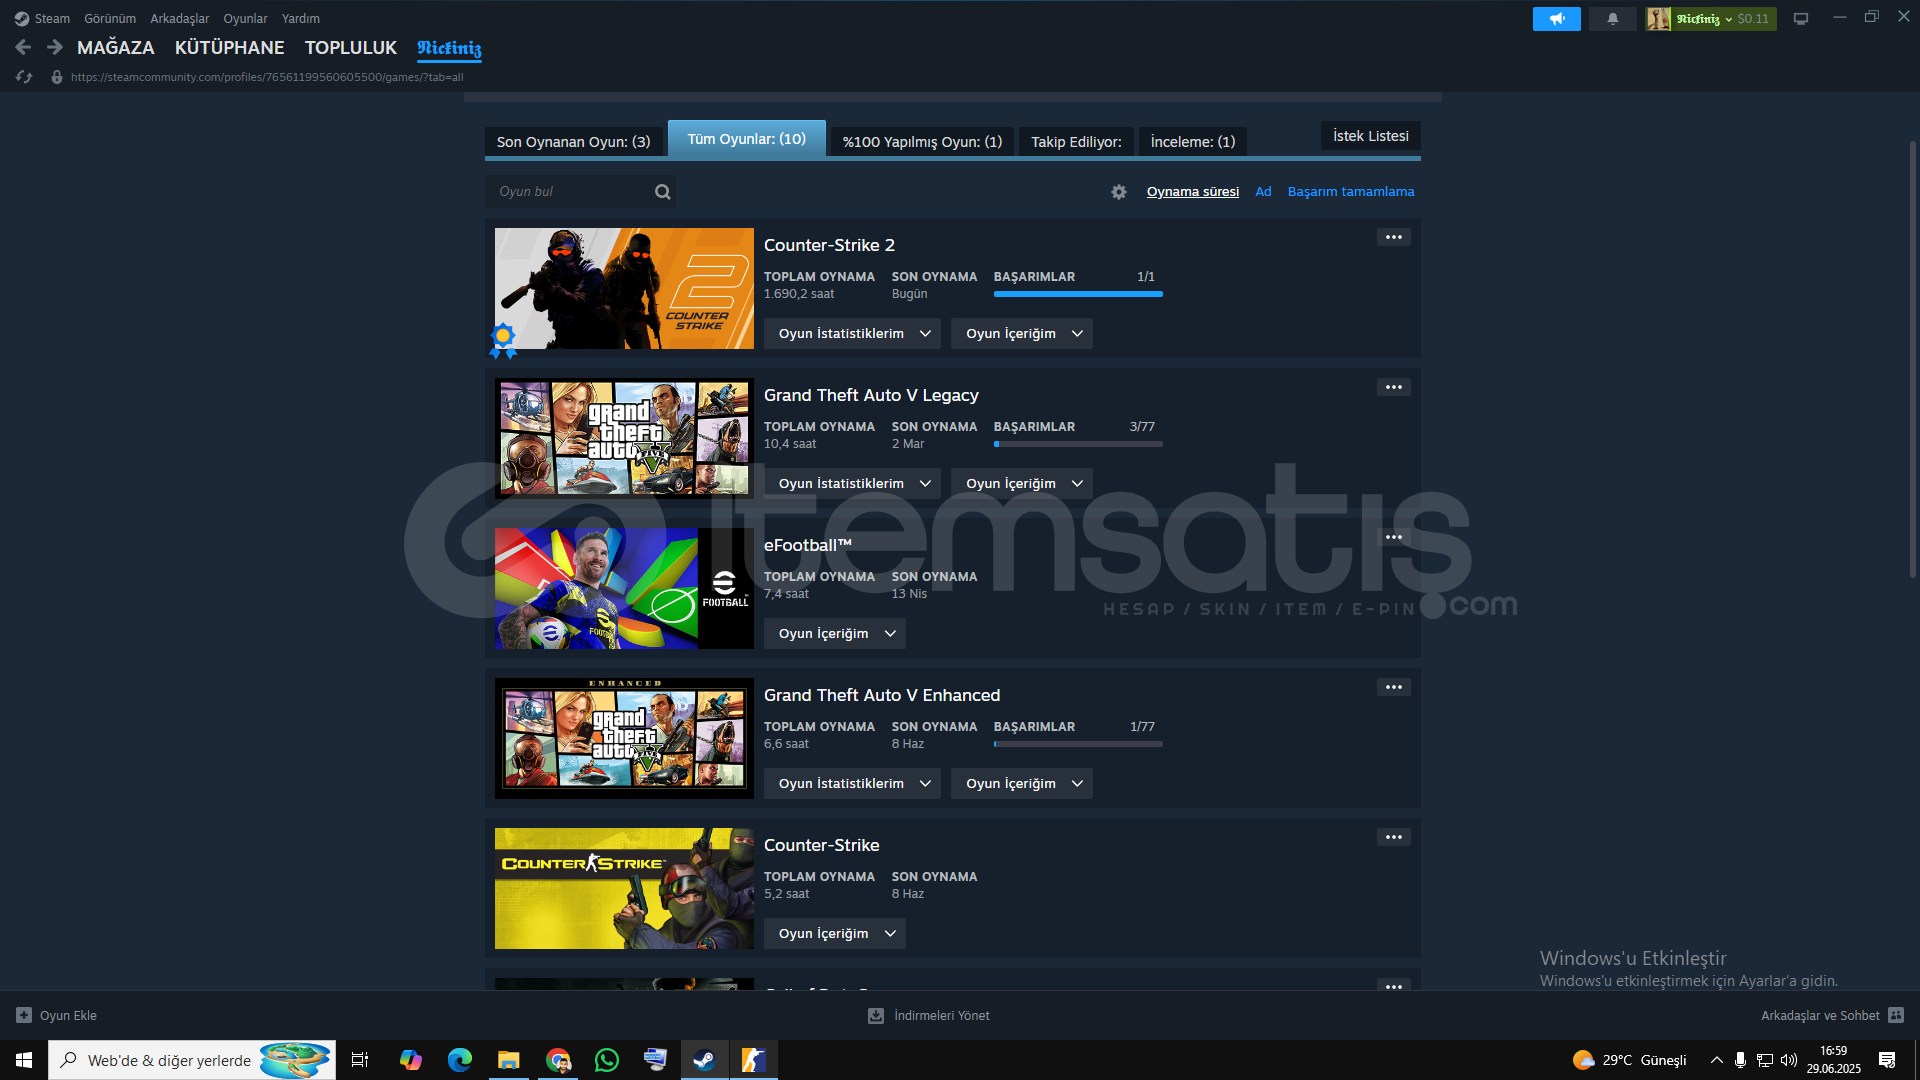The width and height of the screenshot is (1920, 1080).
Task: Sort games by Ad
Action: pyautogui.click(x=1263, y=192)
